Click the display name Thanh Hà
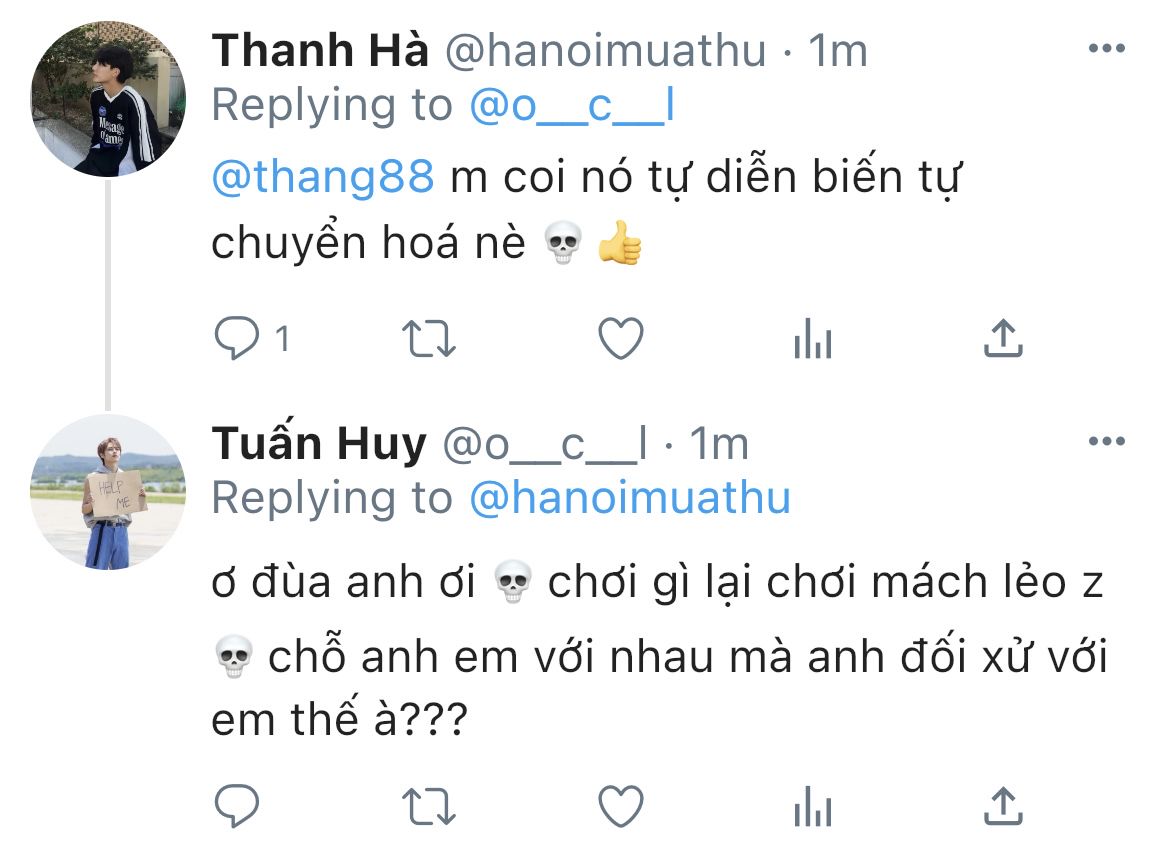The image size is (1170, 844). [319, 50]
